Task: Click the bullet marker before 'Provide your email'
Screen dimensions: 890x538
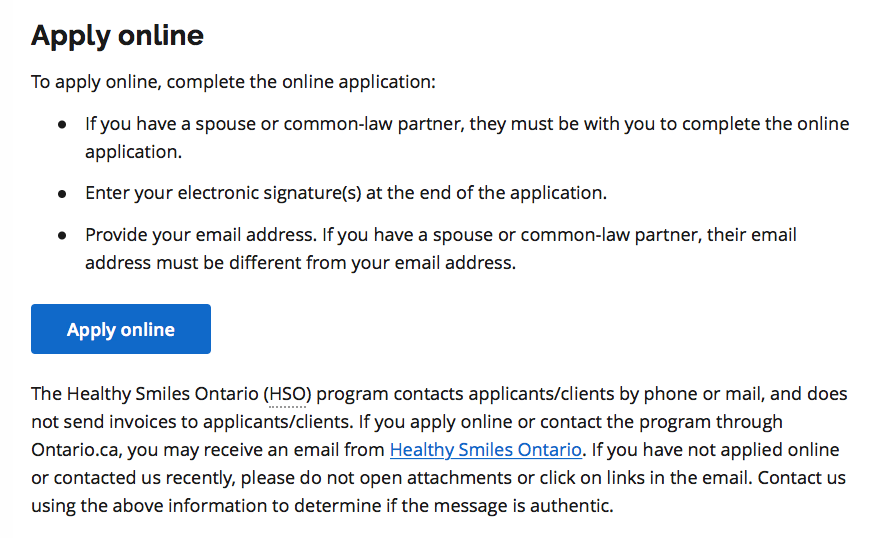Action: 62,236
